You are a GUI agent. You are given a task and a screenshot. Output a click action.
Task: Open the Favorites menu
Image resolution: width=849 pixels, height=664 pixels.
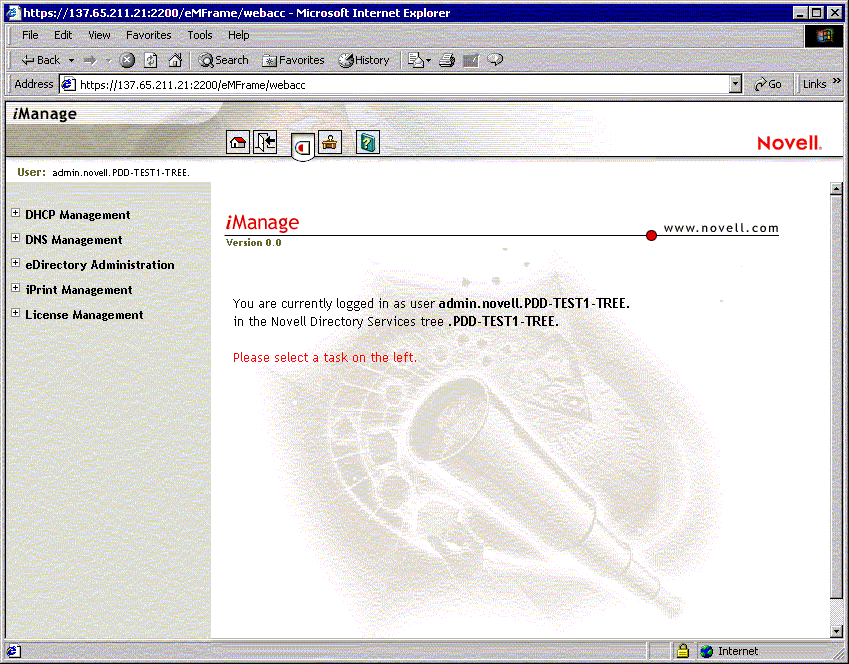pyautogui.click(x=148, y=34)
